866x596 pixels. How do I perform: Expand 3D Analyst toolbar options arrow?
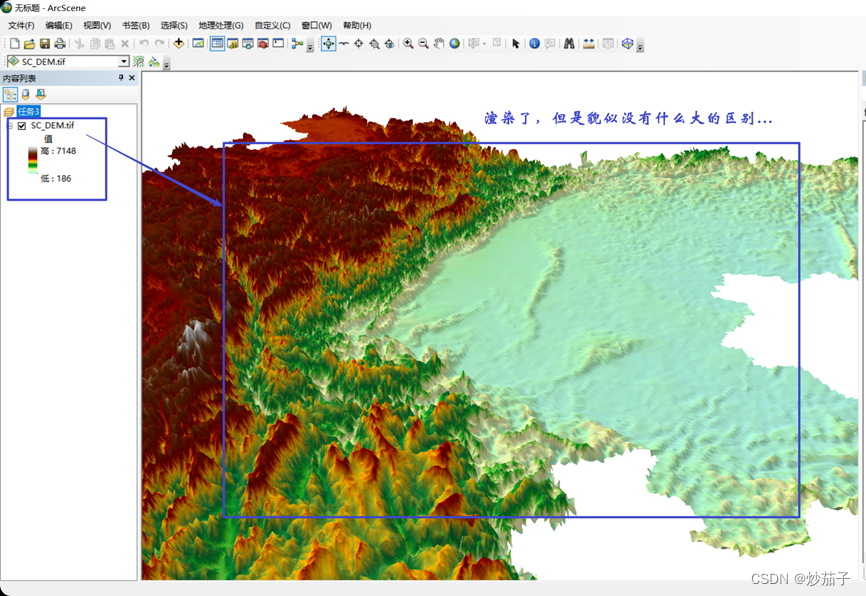(167, 64)
